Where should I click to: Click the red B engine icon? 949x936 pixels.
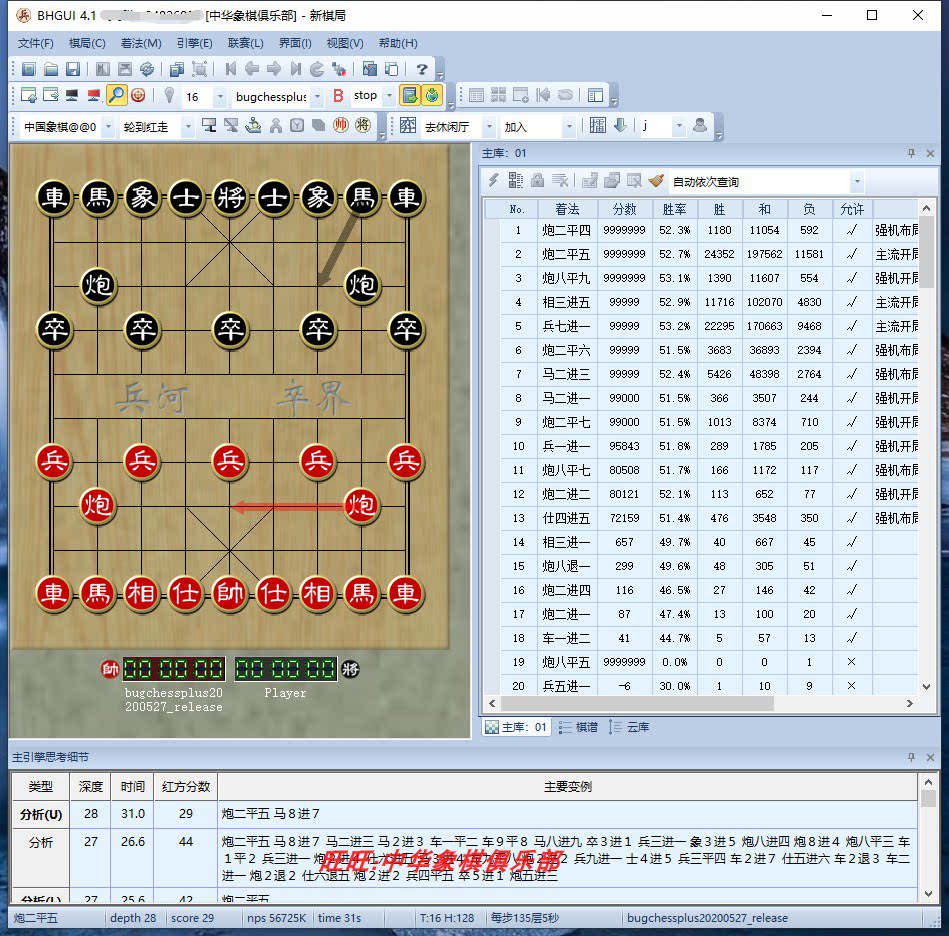[x=338, y=96]
